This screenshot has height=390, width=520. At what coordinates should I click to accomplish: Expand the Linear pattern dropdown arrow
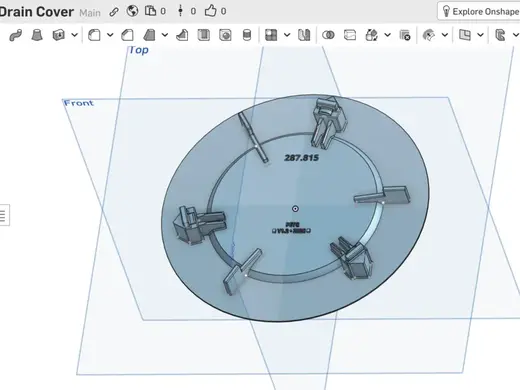(x=287, y=35)
